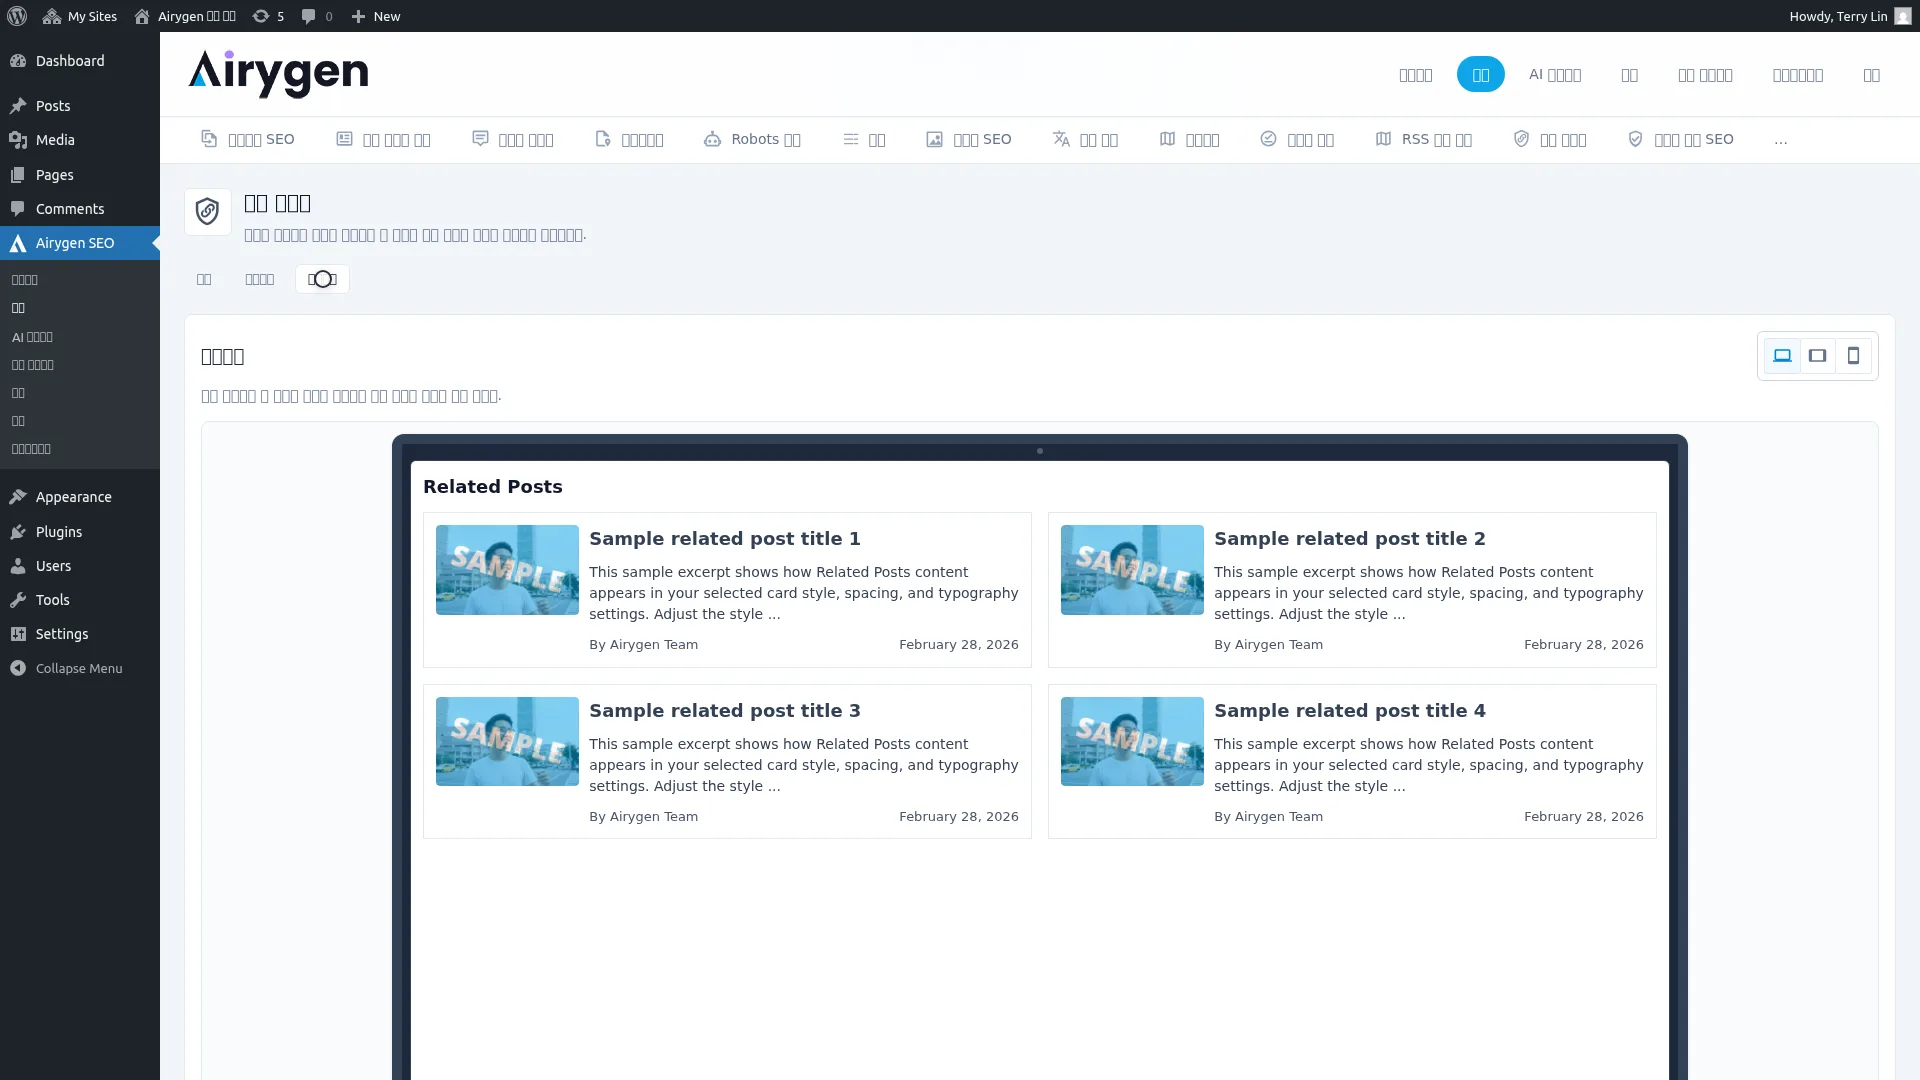
Task: Open the Appearance menu
Action: (x=80, y=497)
